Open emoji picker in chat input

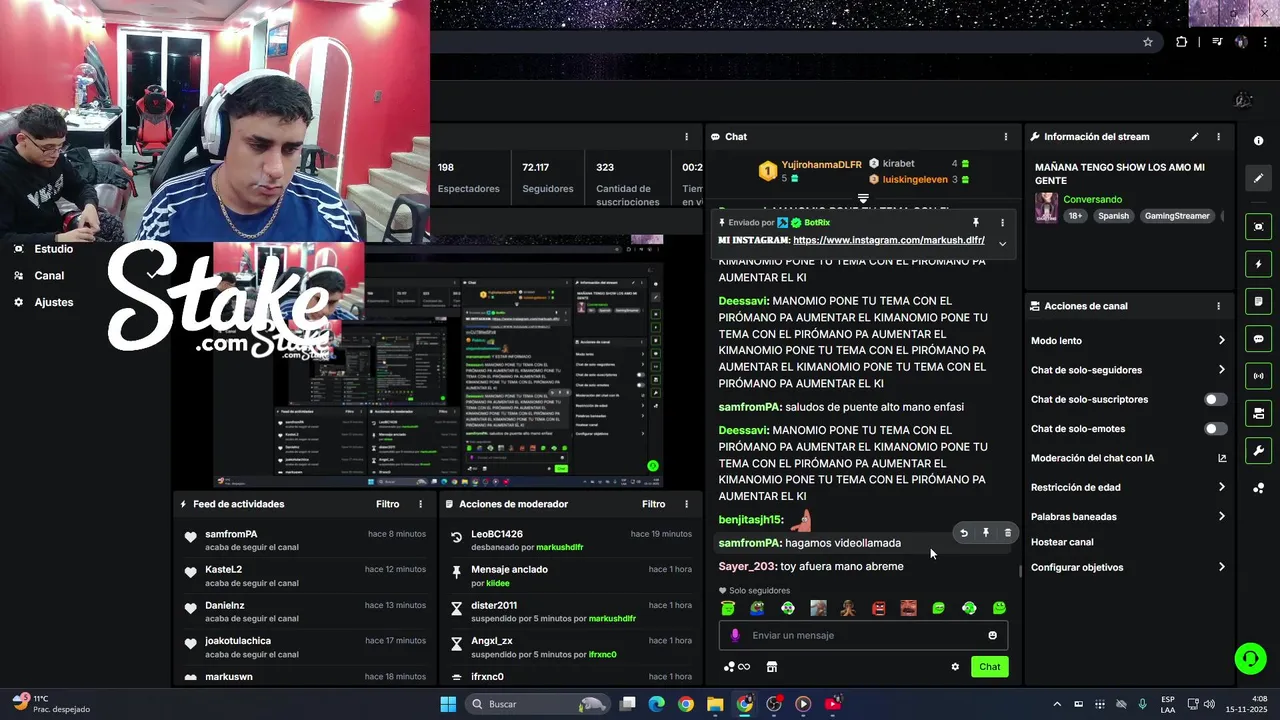[992, 635]
